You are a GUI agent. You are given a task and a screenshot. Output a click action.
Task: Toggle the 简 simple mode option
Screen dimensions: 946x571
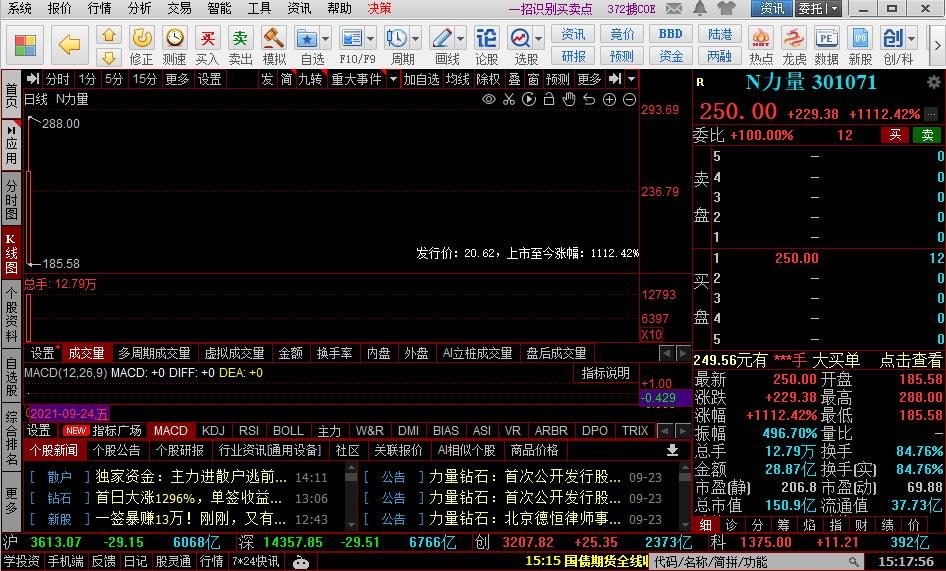click(x=286, y=79)
